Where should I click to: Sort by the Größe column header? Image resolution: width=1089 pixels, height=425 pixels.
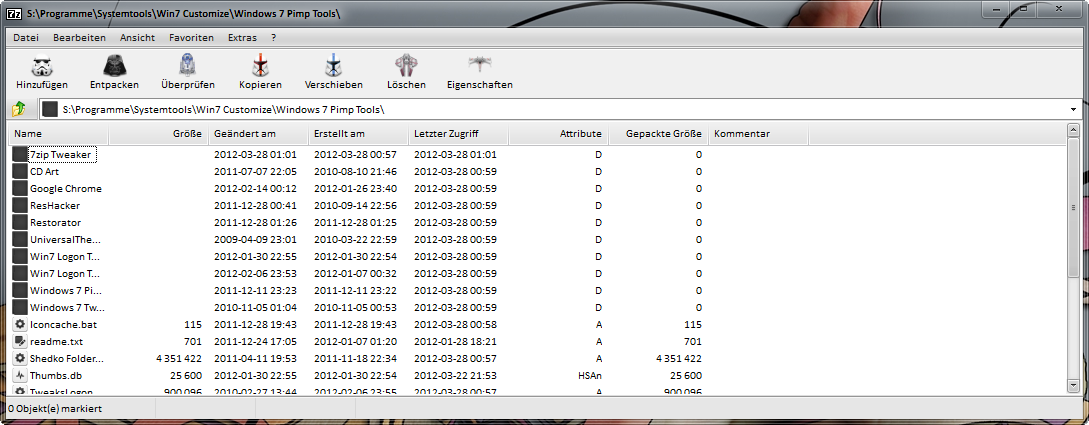pos(158,134)
